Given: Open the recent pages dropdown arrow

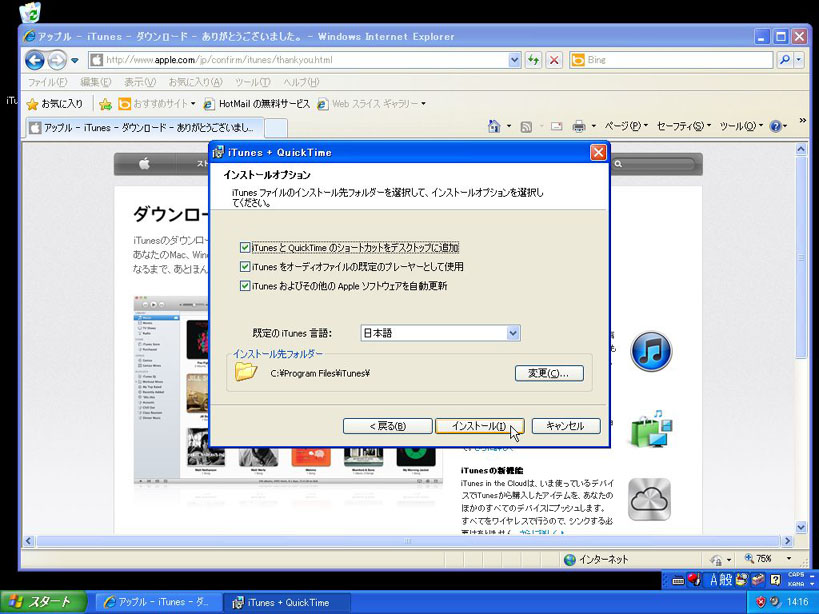Looking at the screenshot, I should pos(75,61).
